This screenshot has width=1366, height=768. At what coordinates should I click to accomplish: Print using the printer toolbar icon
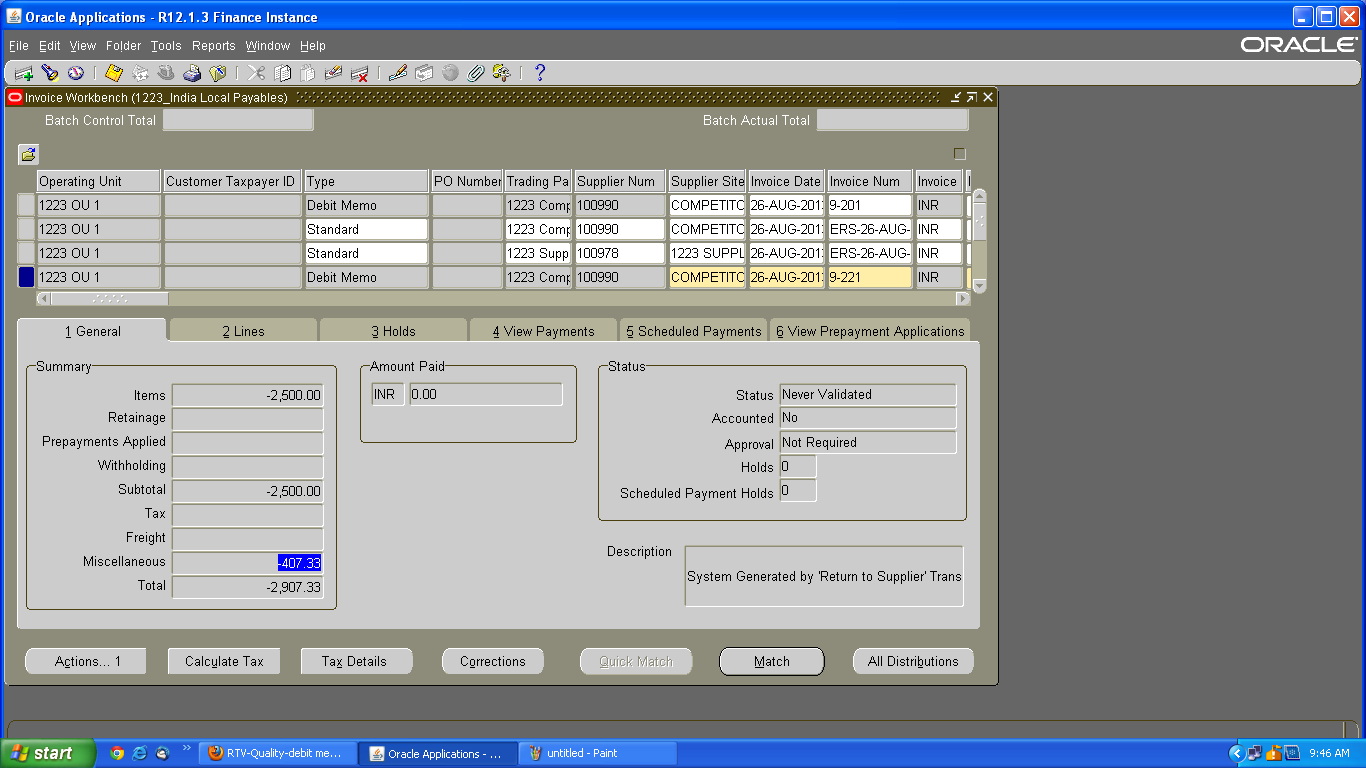[192, 73]
